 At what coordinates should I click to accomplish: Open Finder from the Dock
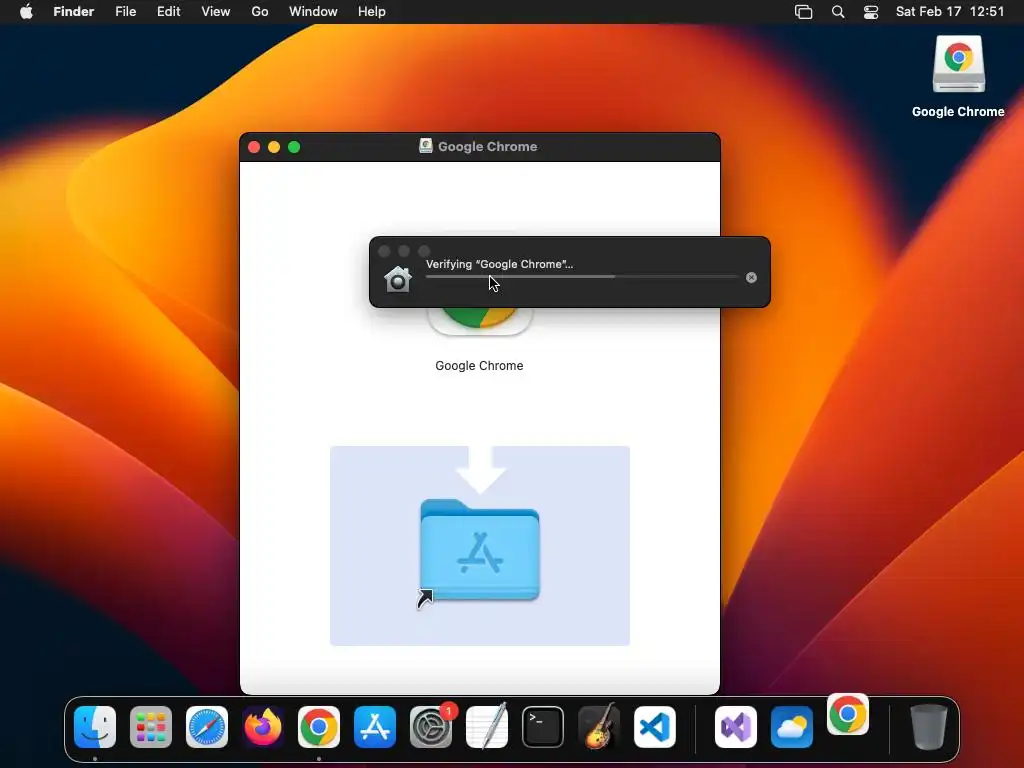pos(95,727)
